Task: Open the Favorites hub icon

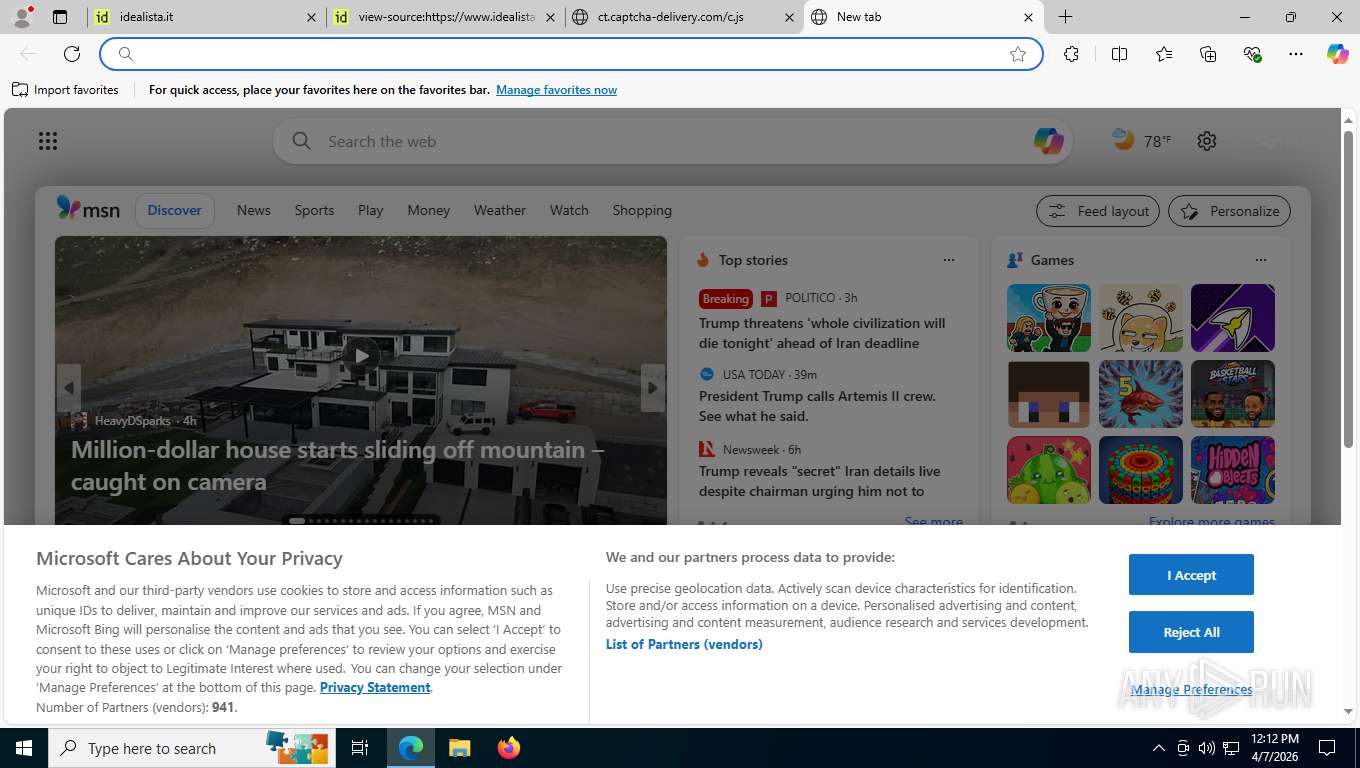Action: [x=1164, y=54]
